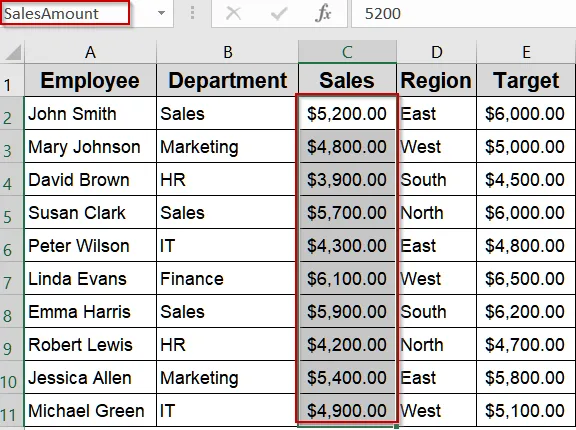
Task: Click the formula bar resize dots handle
Action: tap(192, 13)
